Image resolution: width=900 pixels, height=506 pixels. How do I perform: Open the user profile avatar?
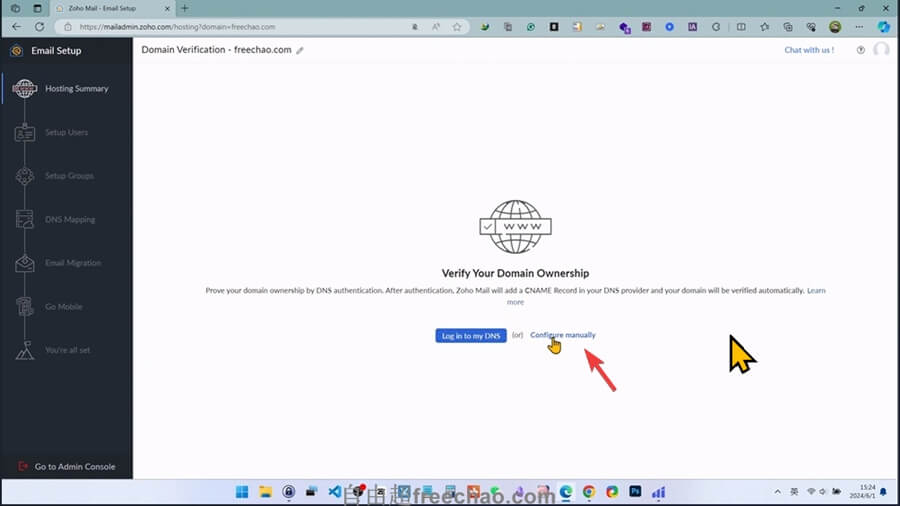coord(881,50)
